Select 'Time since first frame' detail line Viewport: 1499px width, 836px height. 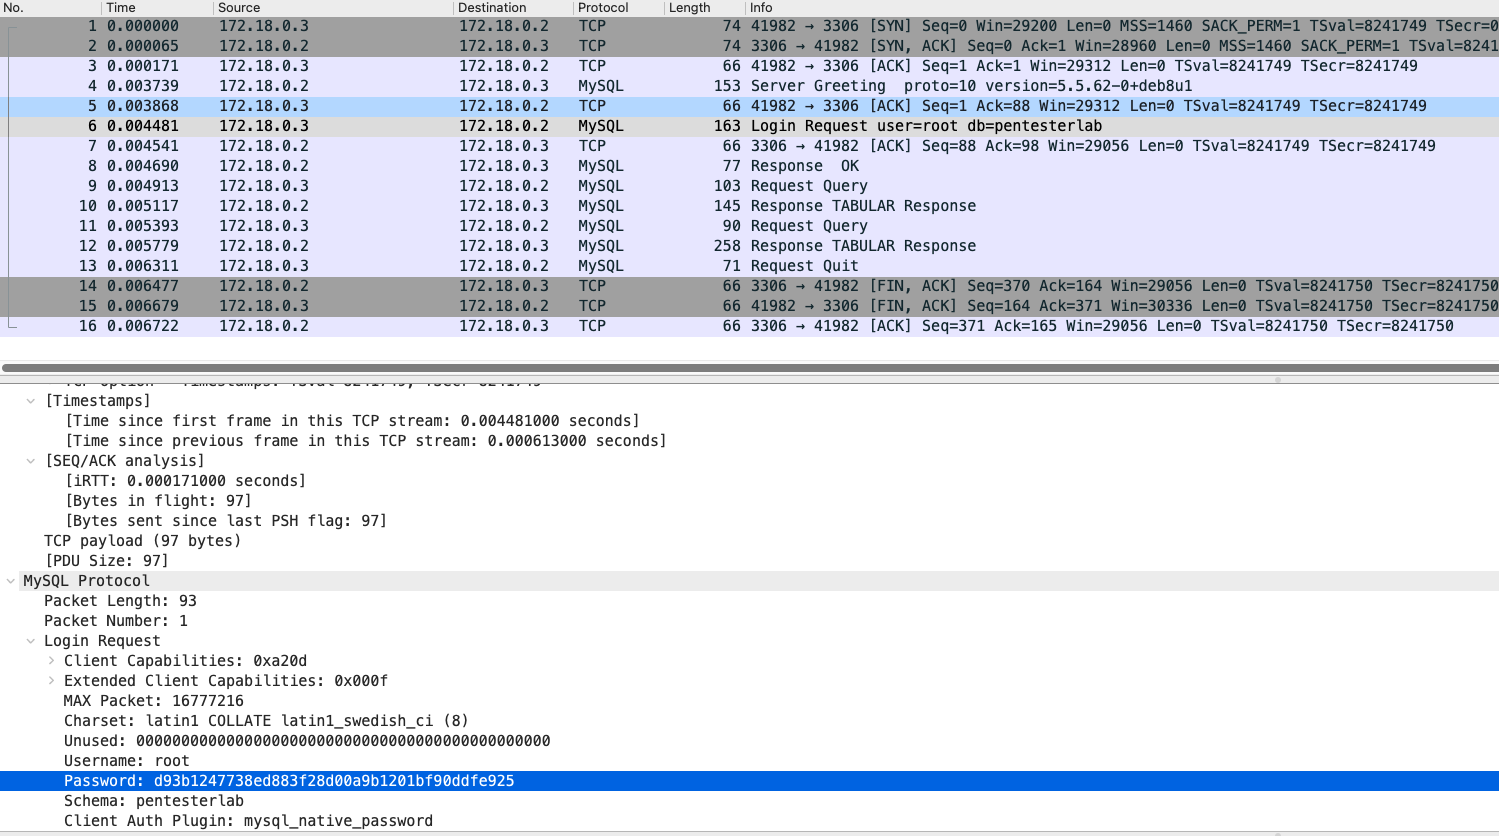tap(352, 421)
